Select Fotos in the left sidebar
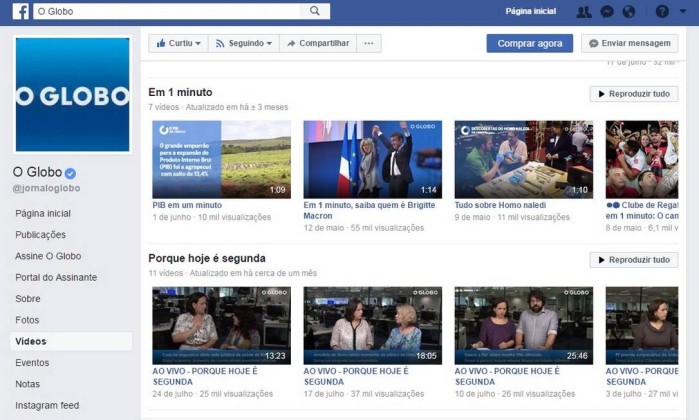699x420 pixels. (27, 320)
